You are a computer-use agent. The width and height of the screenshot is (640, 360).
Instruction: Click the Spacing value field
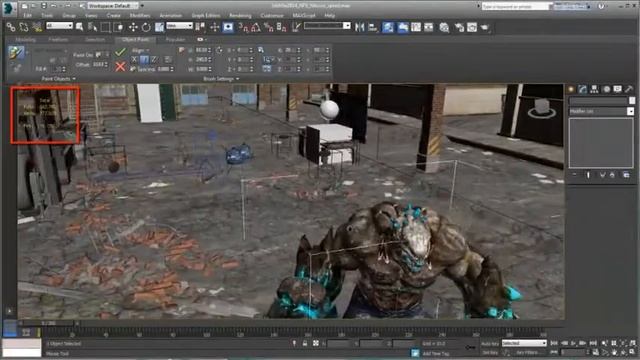click(165, 69)
